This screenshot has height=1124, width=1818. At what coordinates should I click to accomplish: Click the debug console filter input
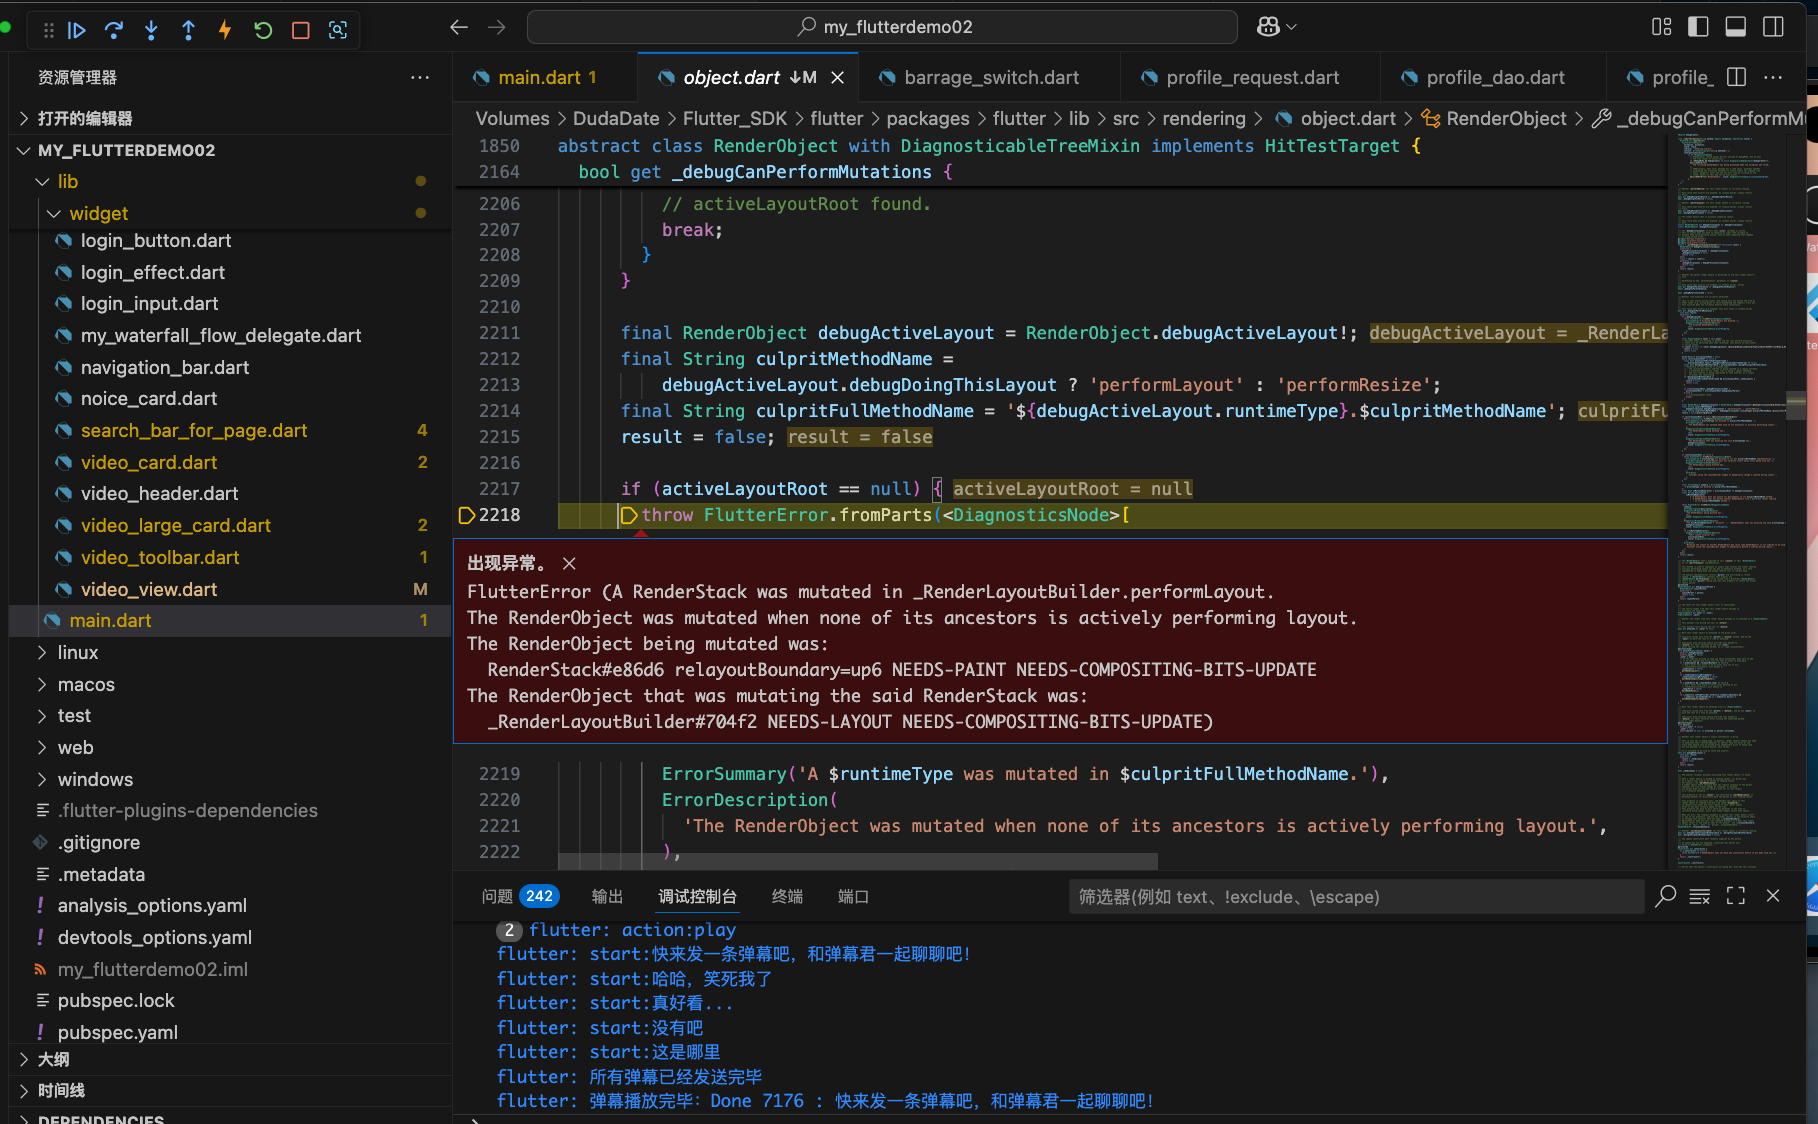pyautogui.click(x=1356, y=896)
